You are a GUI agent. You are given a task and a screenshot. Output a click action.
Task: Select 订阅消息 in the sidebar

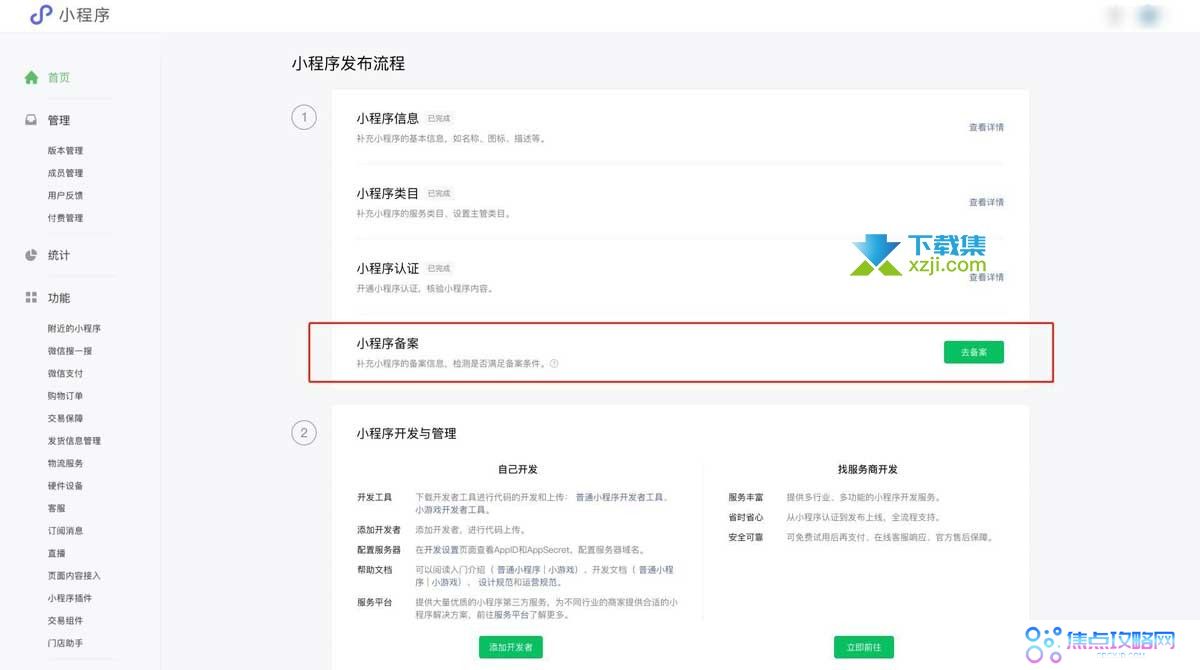[x=64, y=531]
